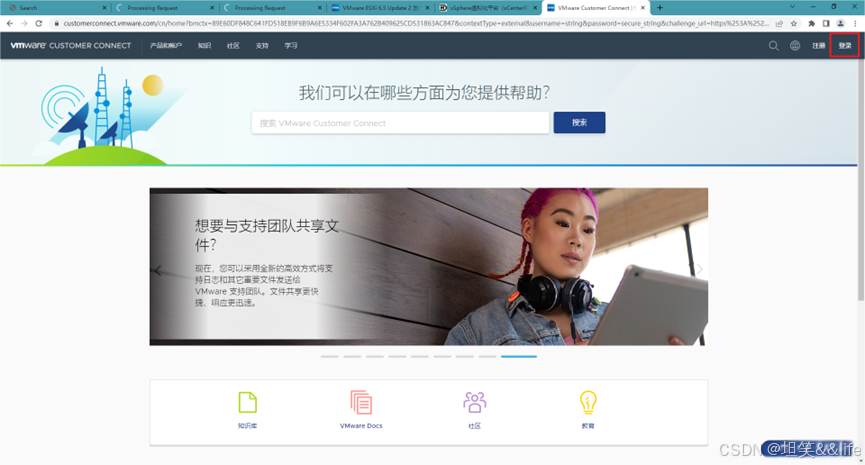Close the VMware Customer Connect tab
The image size is (865, 465).
643,8
